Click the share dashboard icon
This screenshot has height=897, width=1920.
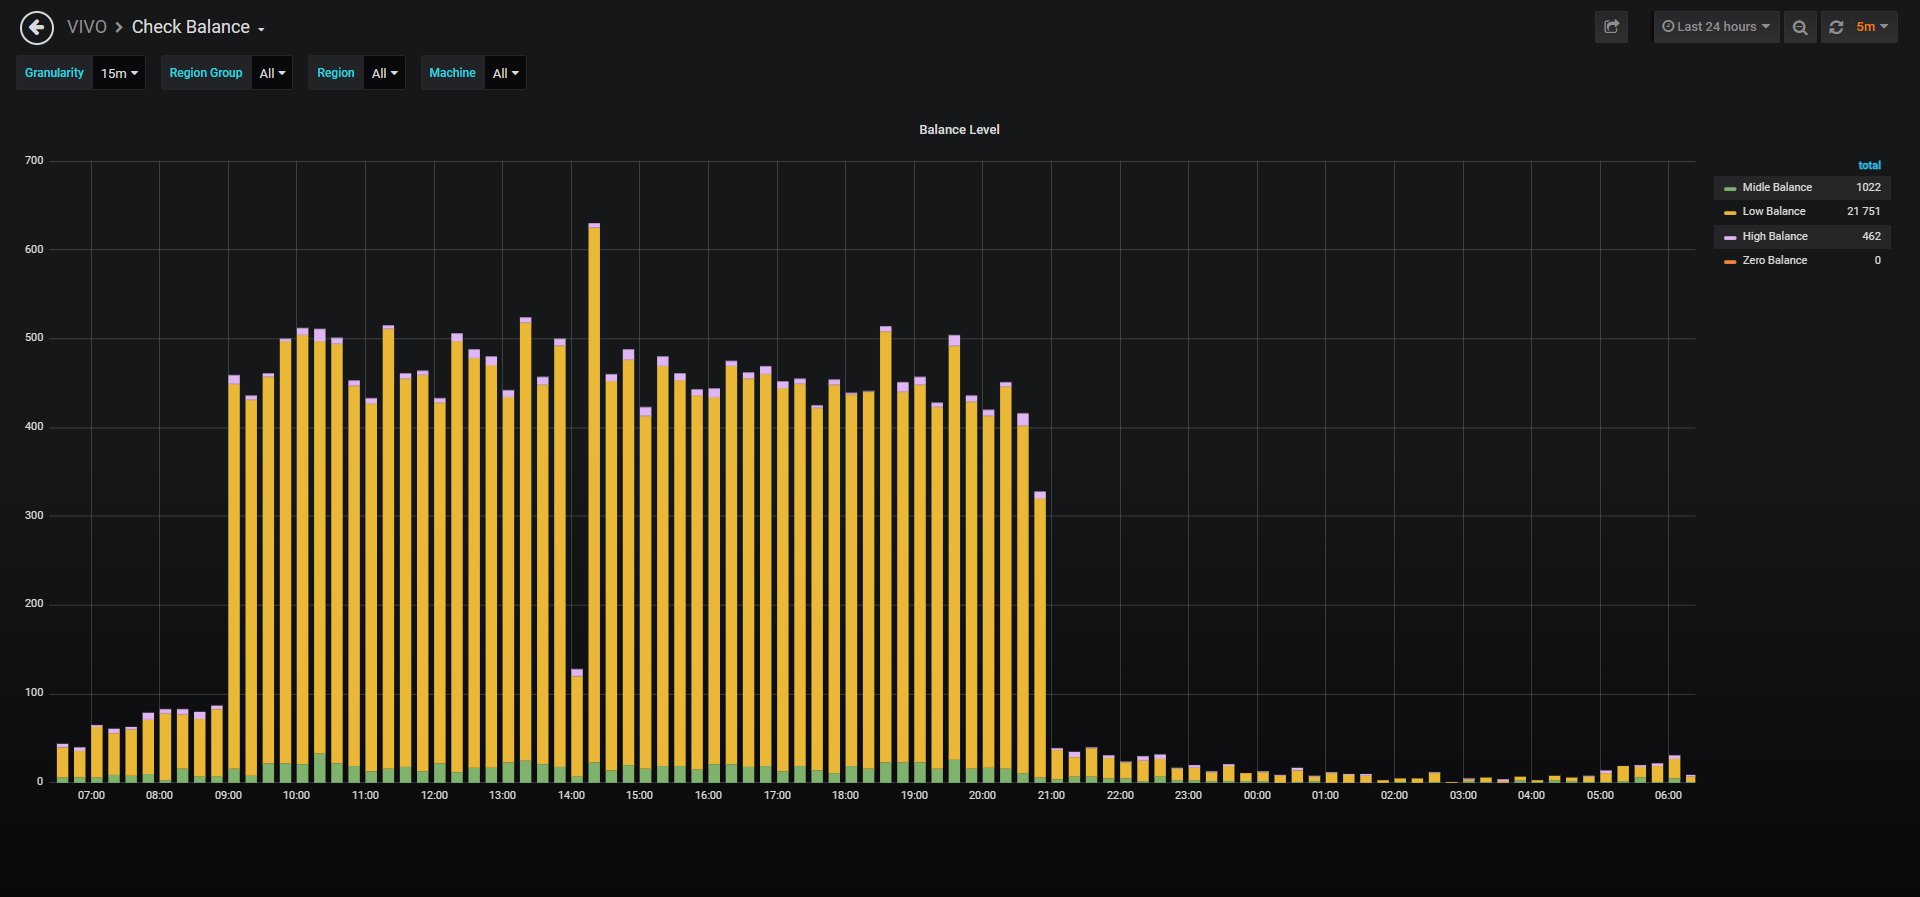tap(1611, 27)
